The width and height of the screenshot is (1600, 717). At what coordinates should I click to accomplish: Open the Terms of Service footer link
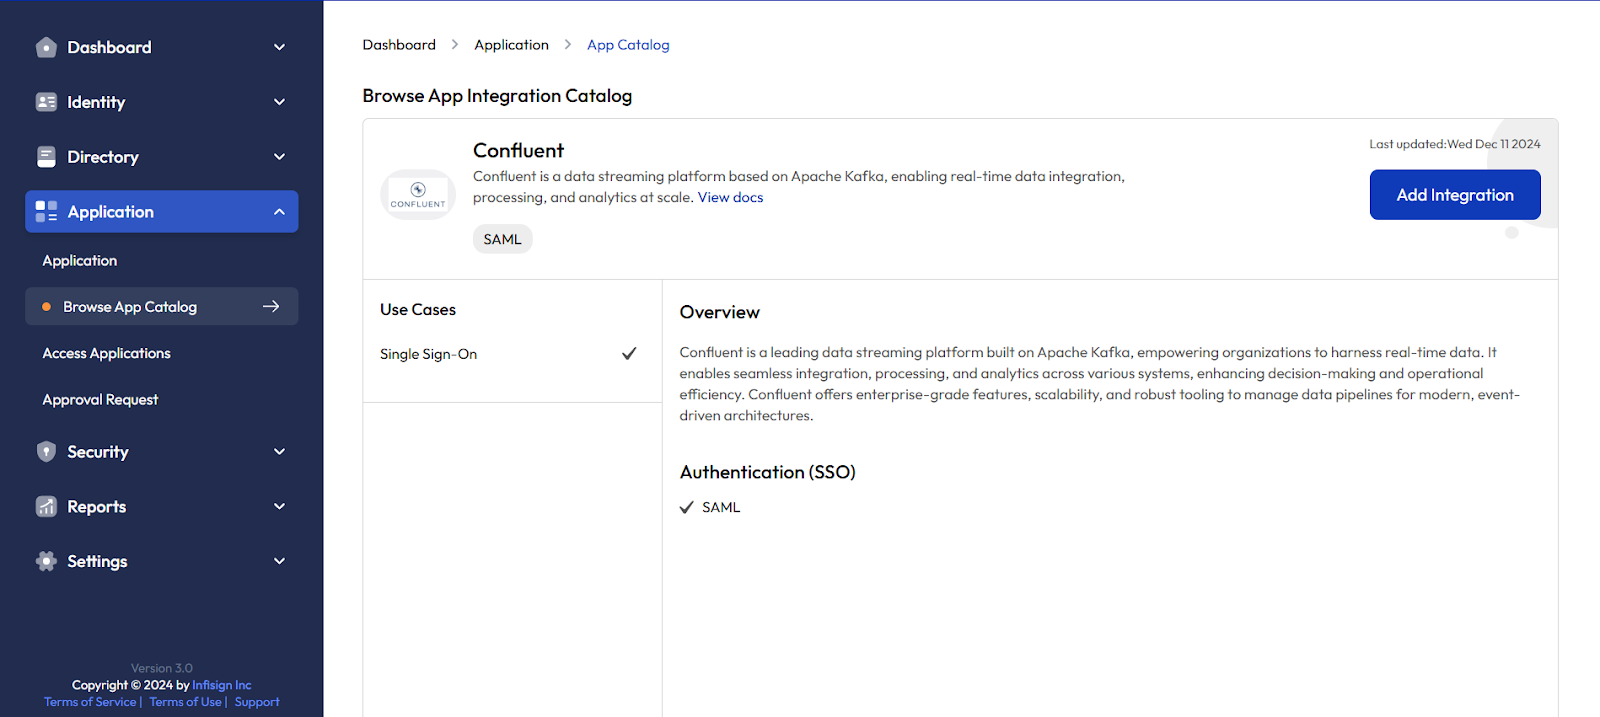point(90,702)
